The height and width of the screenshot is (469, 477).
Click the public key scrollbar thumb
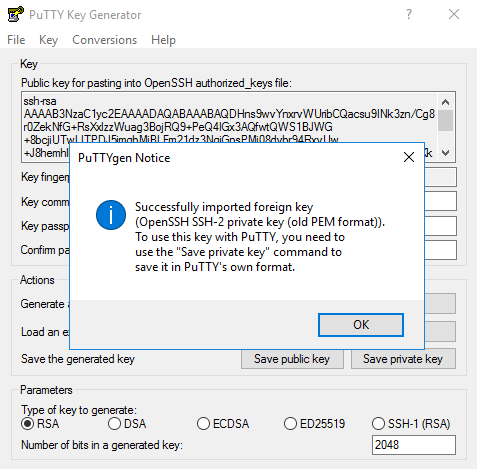point(445,121)
